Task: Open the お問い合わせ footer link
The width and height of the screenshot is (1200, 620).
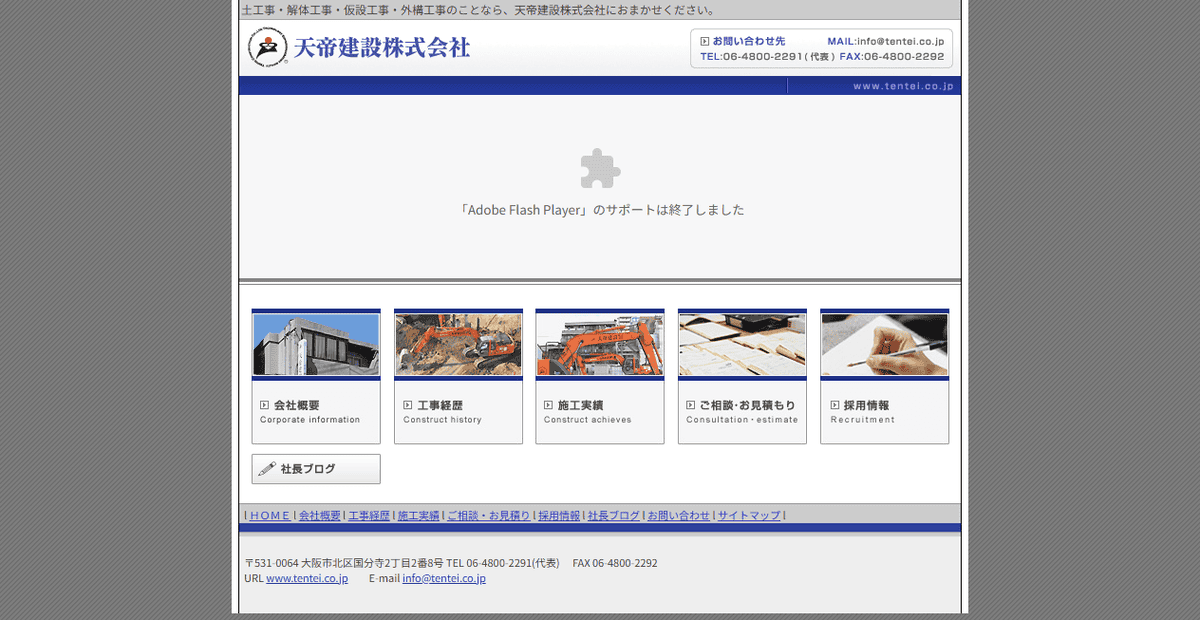Action: click(x=677, y=515)
